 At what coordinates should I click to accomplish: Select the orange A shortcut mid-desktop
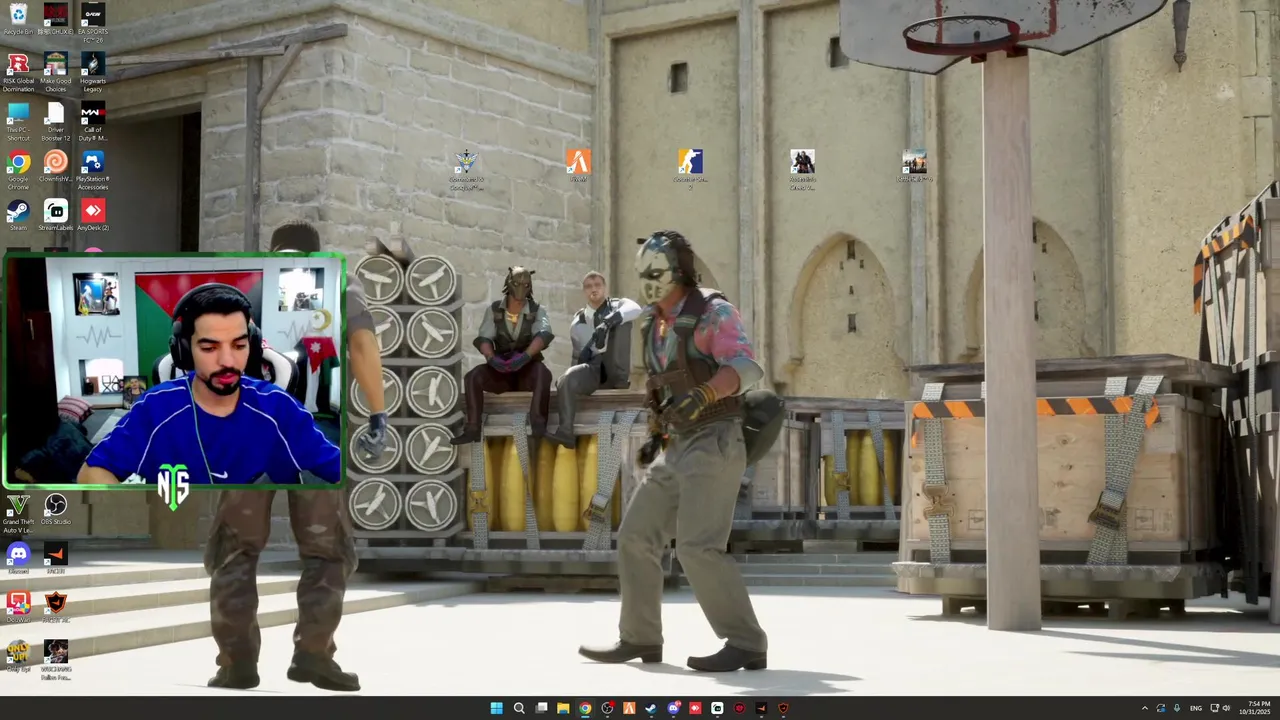tap(578, 166)
